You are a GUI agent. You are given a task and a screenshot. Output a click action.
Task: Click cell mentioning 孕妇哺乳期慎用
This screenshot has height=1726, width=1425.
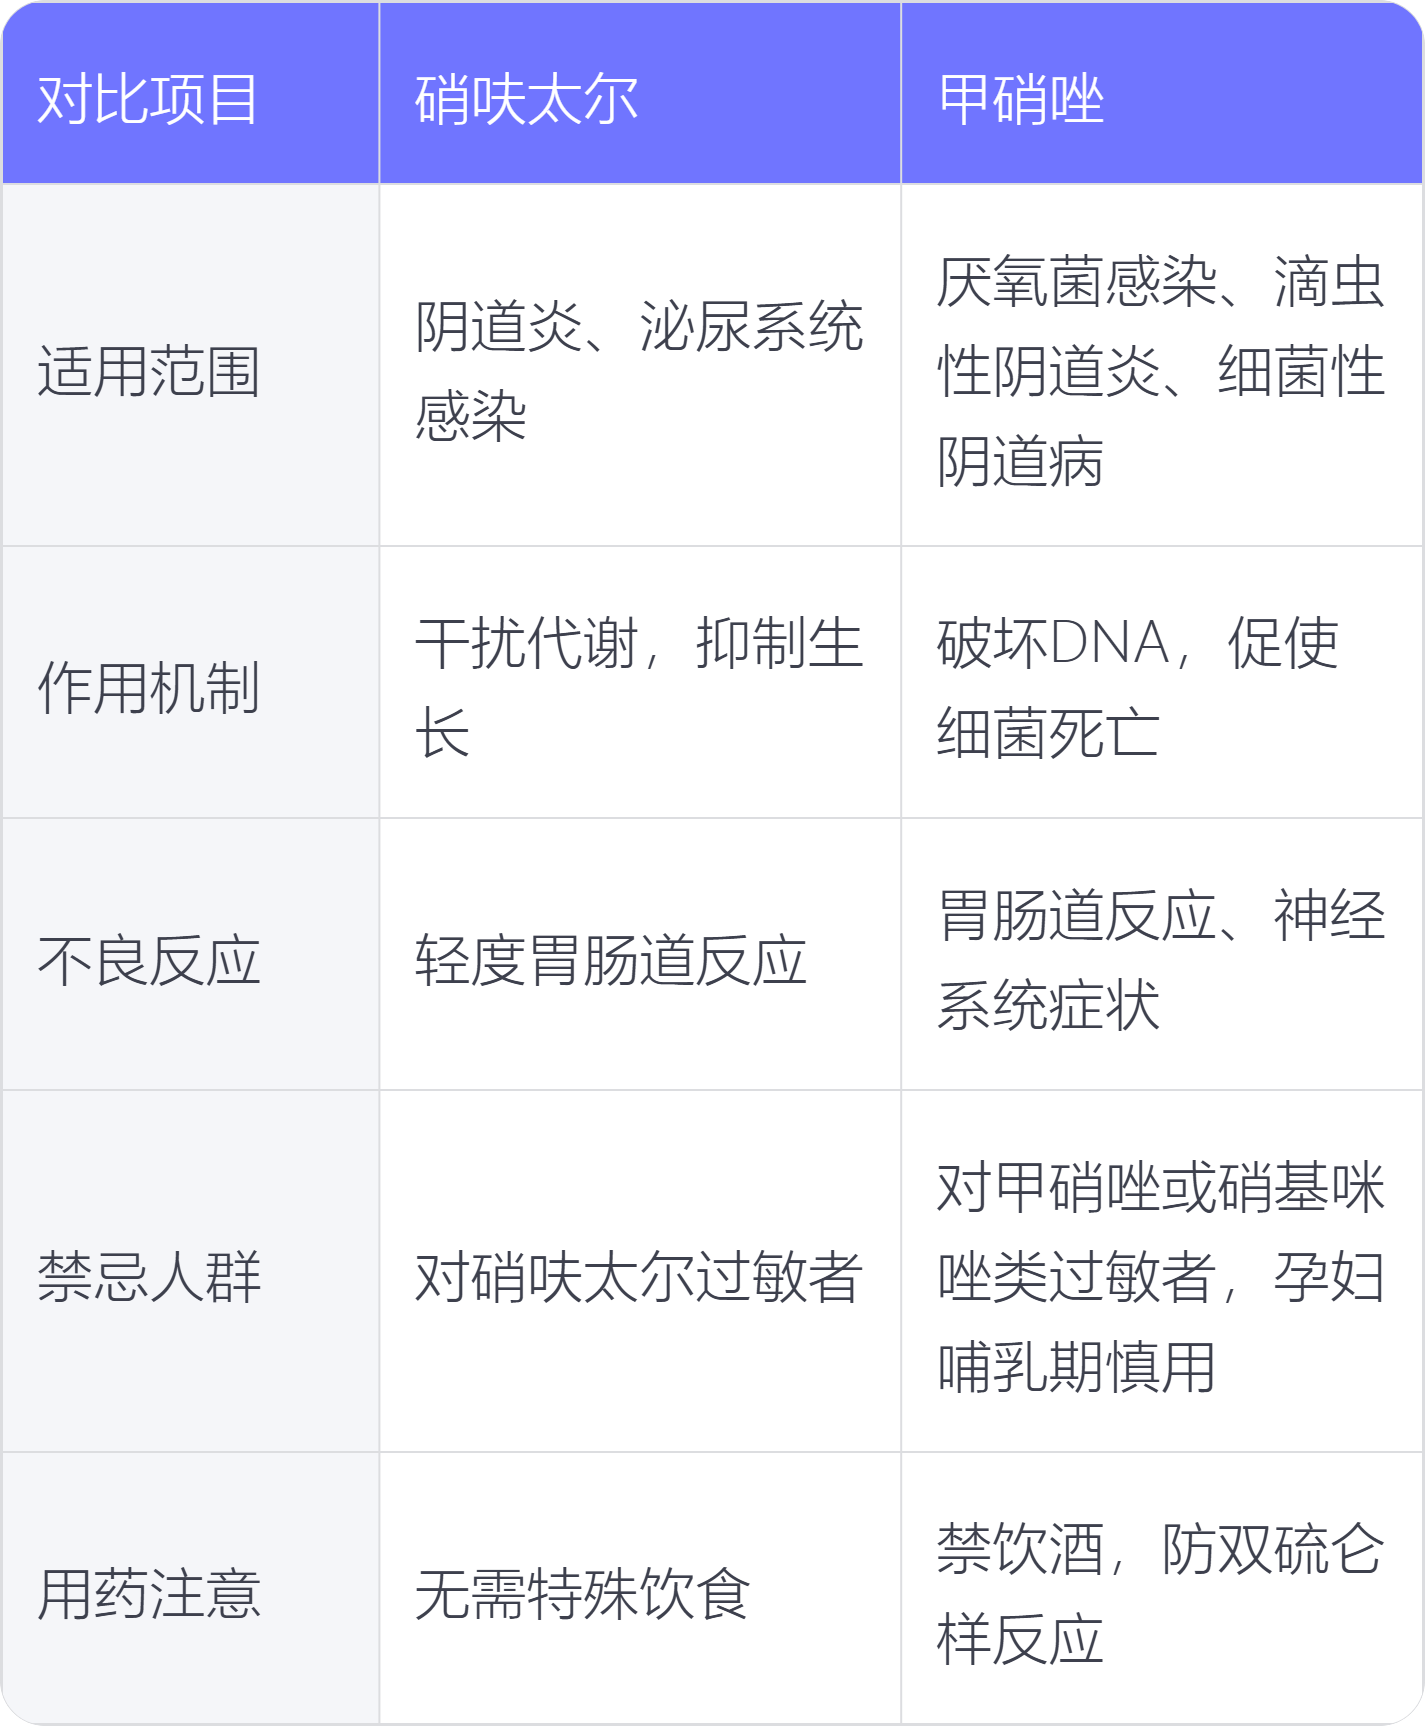(1162, 1272)
